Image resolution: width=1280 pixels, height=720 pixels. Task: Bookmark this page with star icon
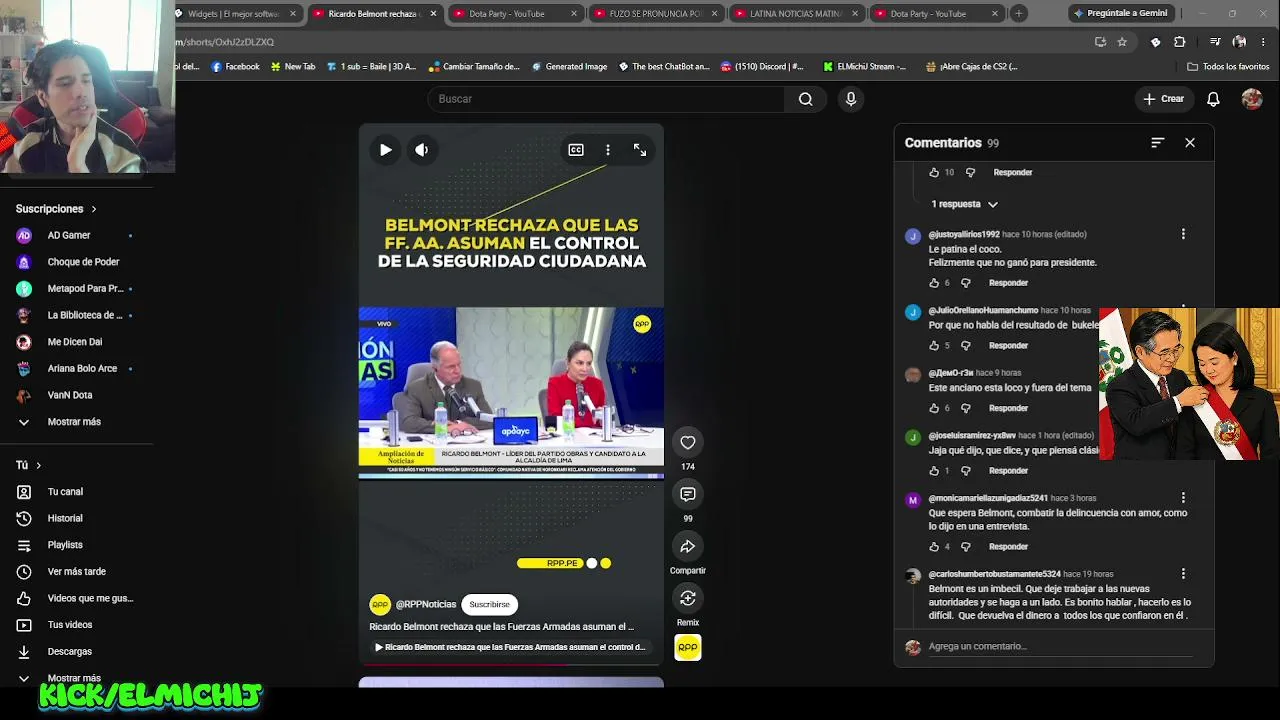coord(1122,42)
